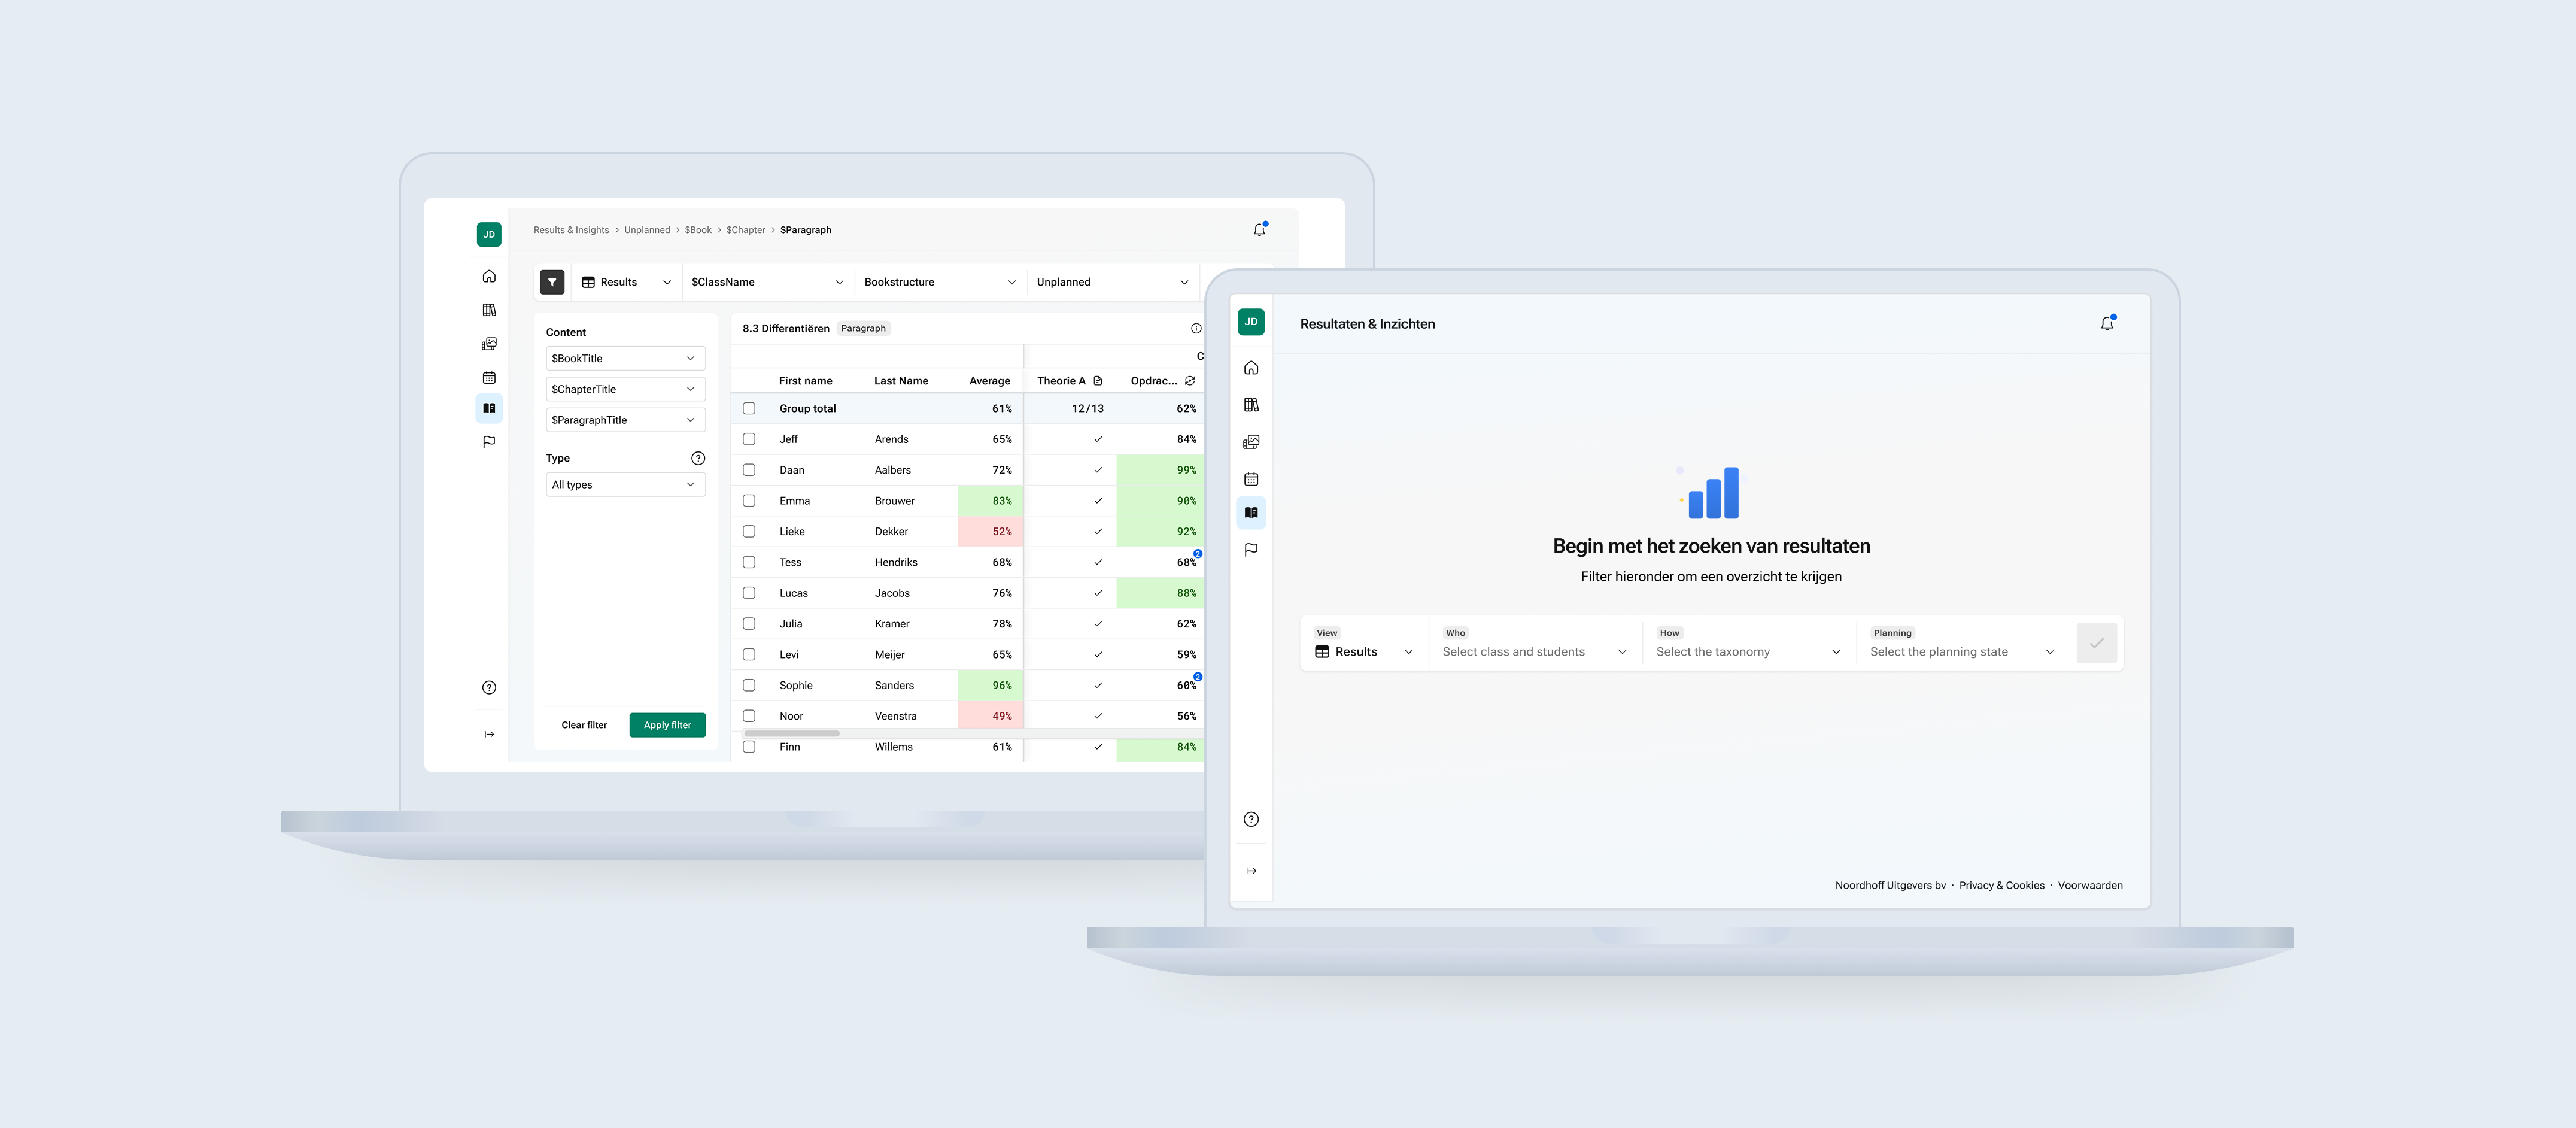Click the home icon in the right laptop sidebar

[1251, 368]
